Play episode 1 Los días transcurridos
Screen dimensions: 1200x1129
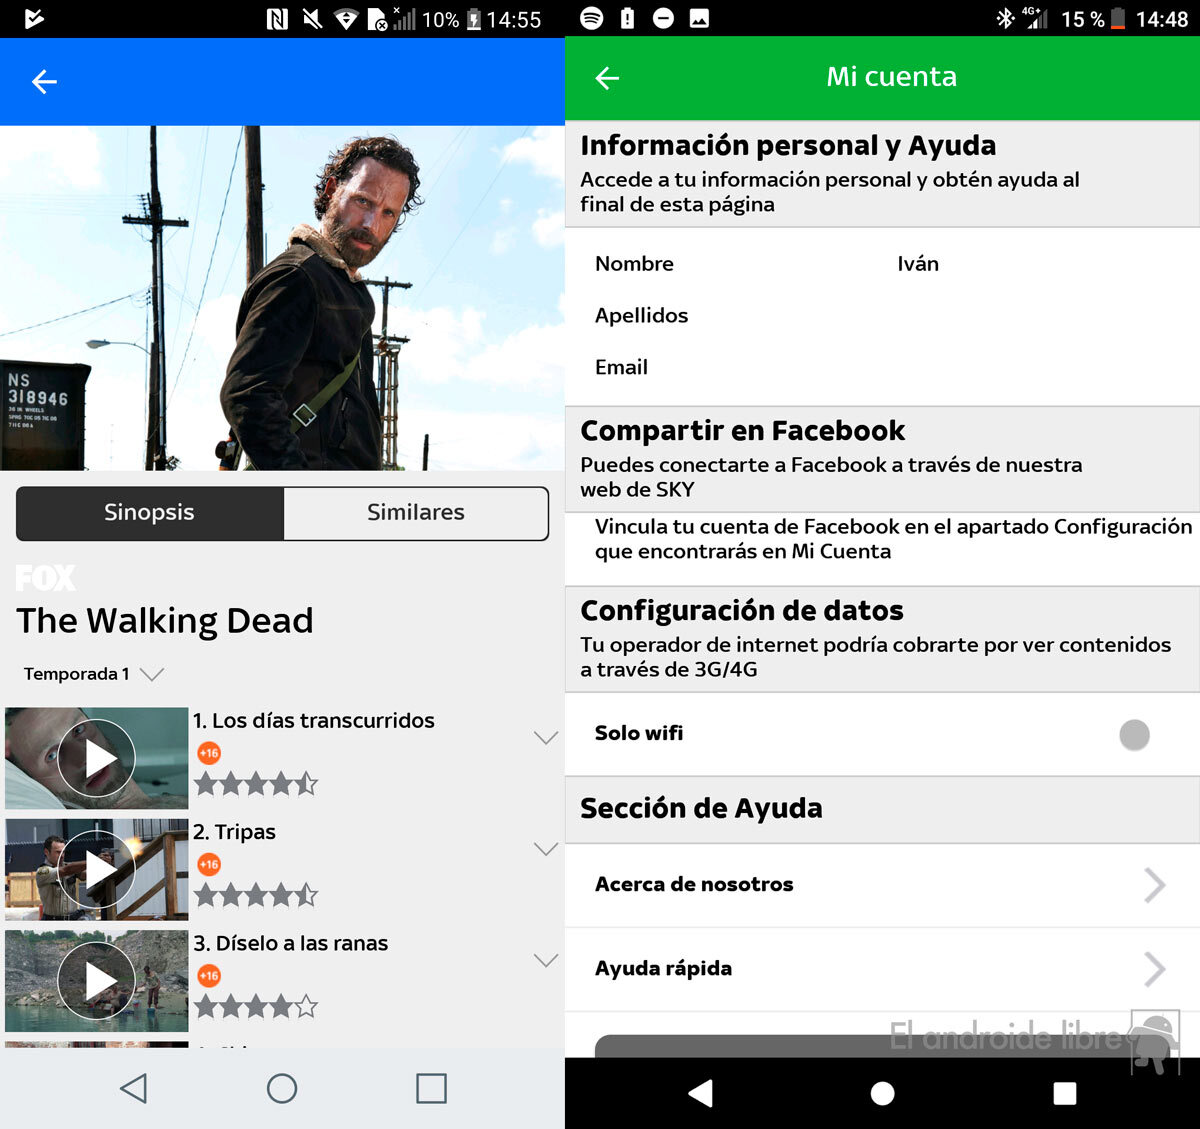coord(97,758)
